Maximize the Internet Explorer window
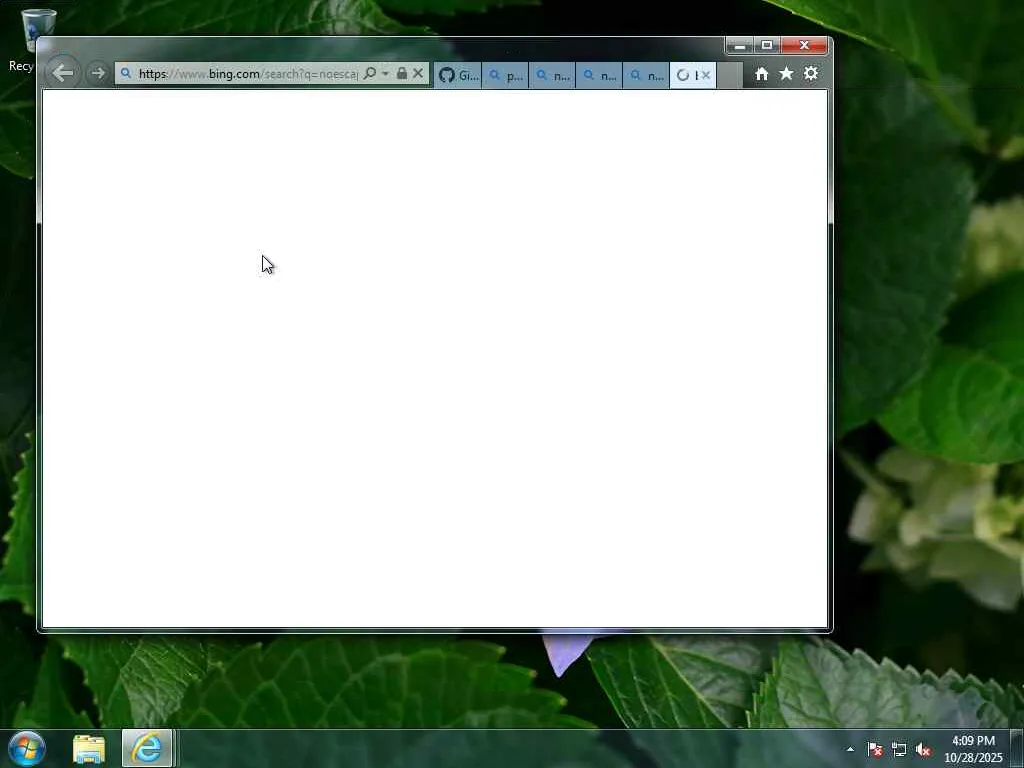The height and width of the screenshot is (768, 1024). [767, 46]
